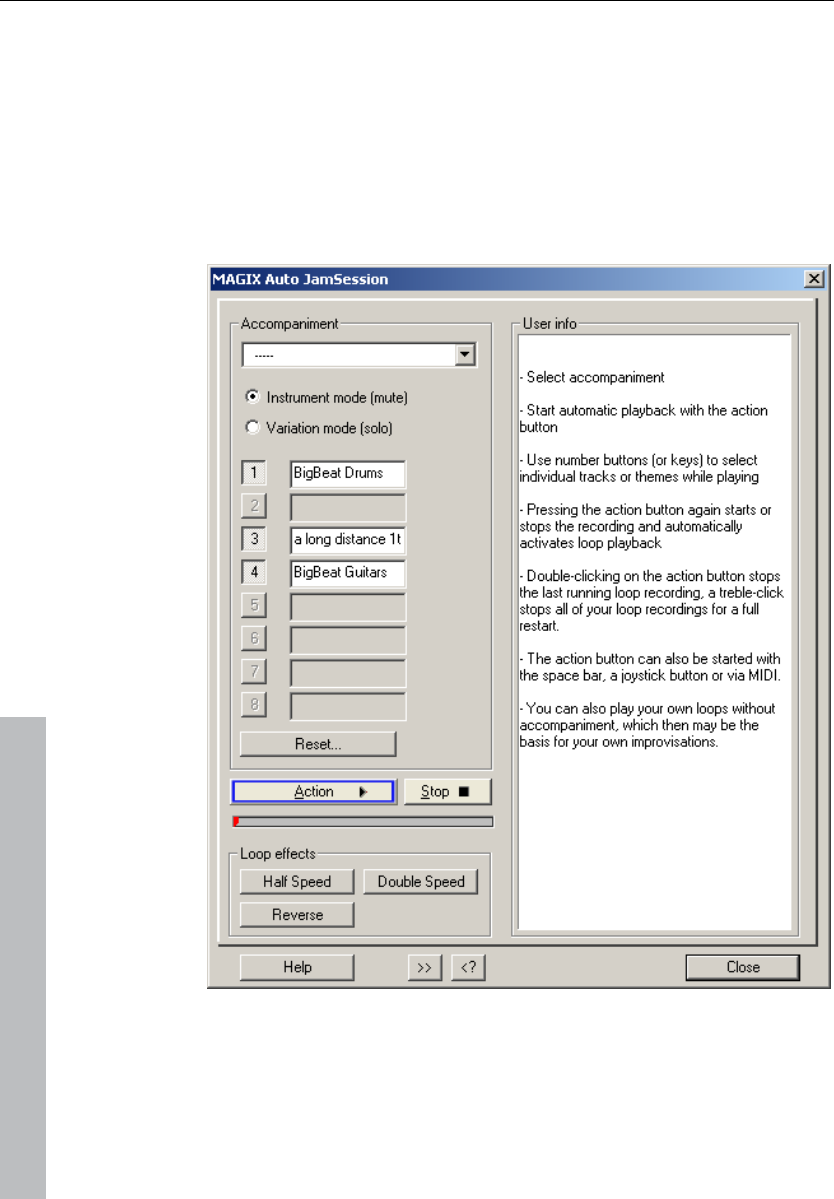This screenshot has width=834, height=1199.
Task: Click the BigBeat Drums track field
Action: pyautogui.click(x=348, y=473)
